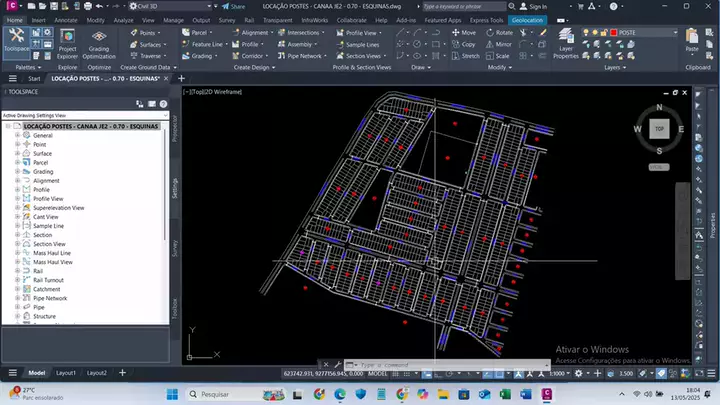Toggle grid display in status bar

[395, 374]
